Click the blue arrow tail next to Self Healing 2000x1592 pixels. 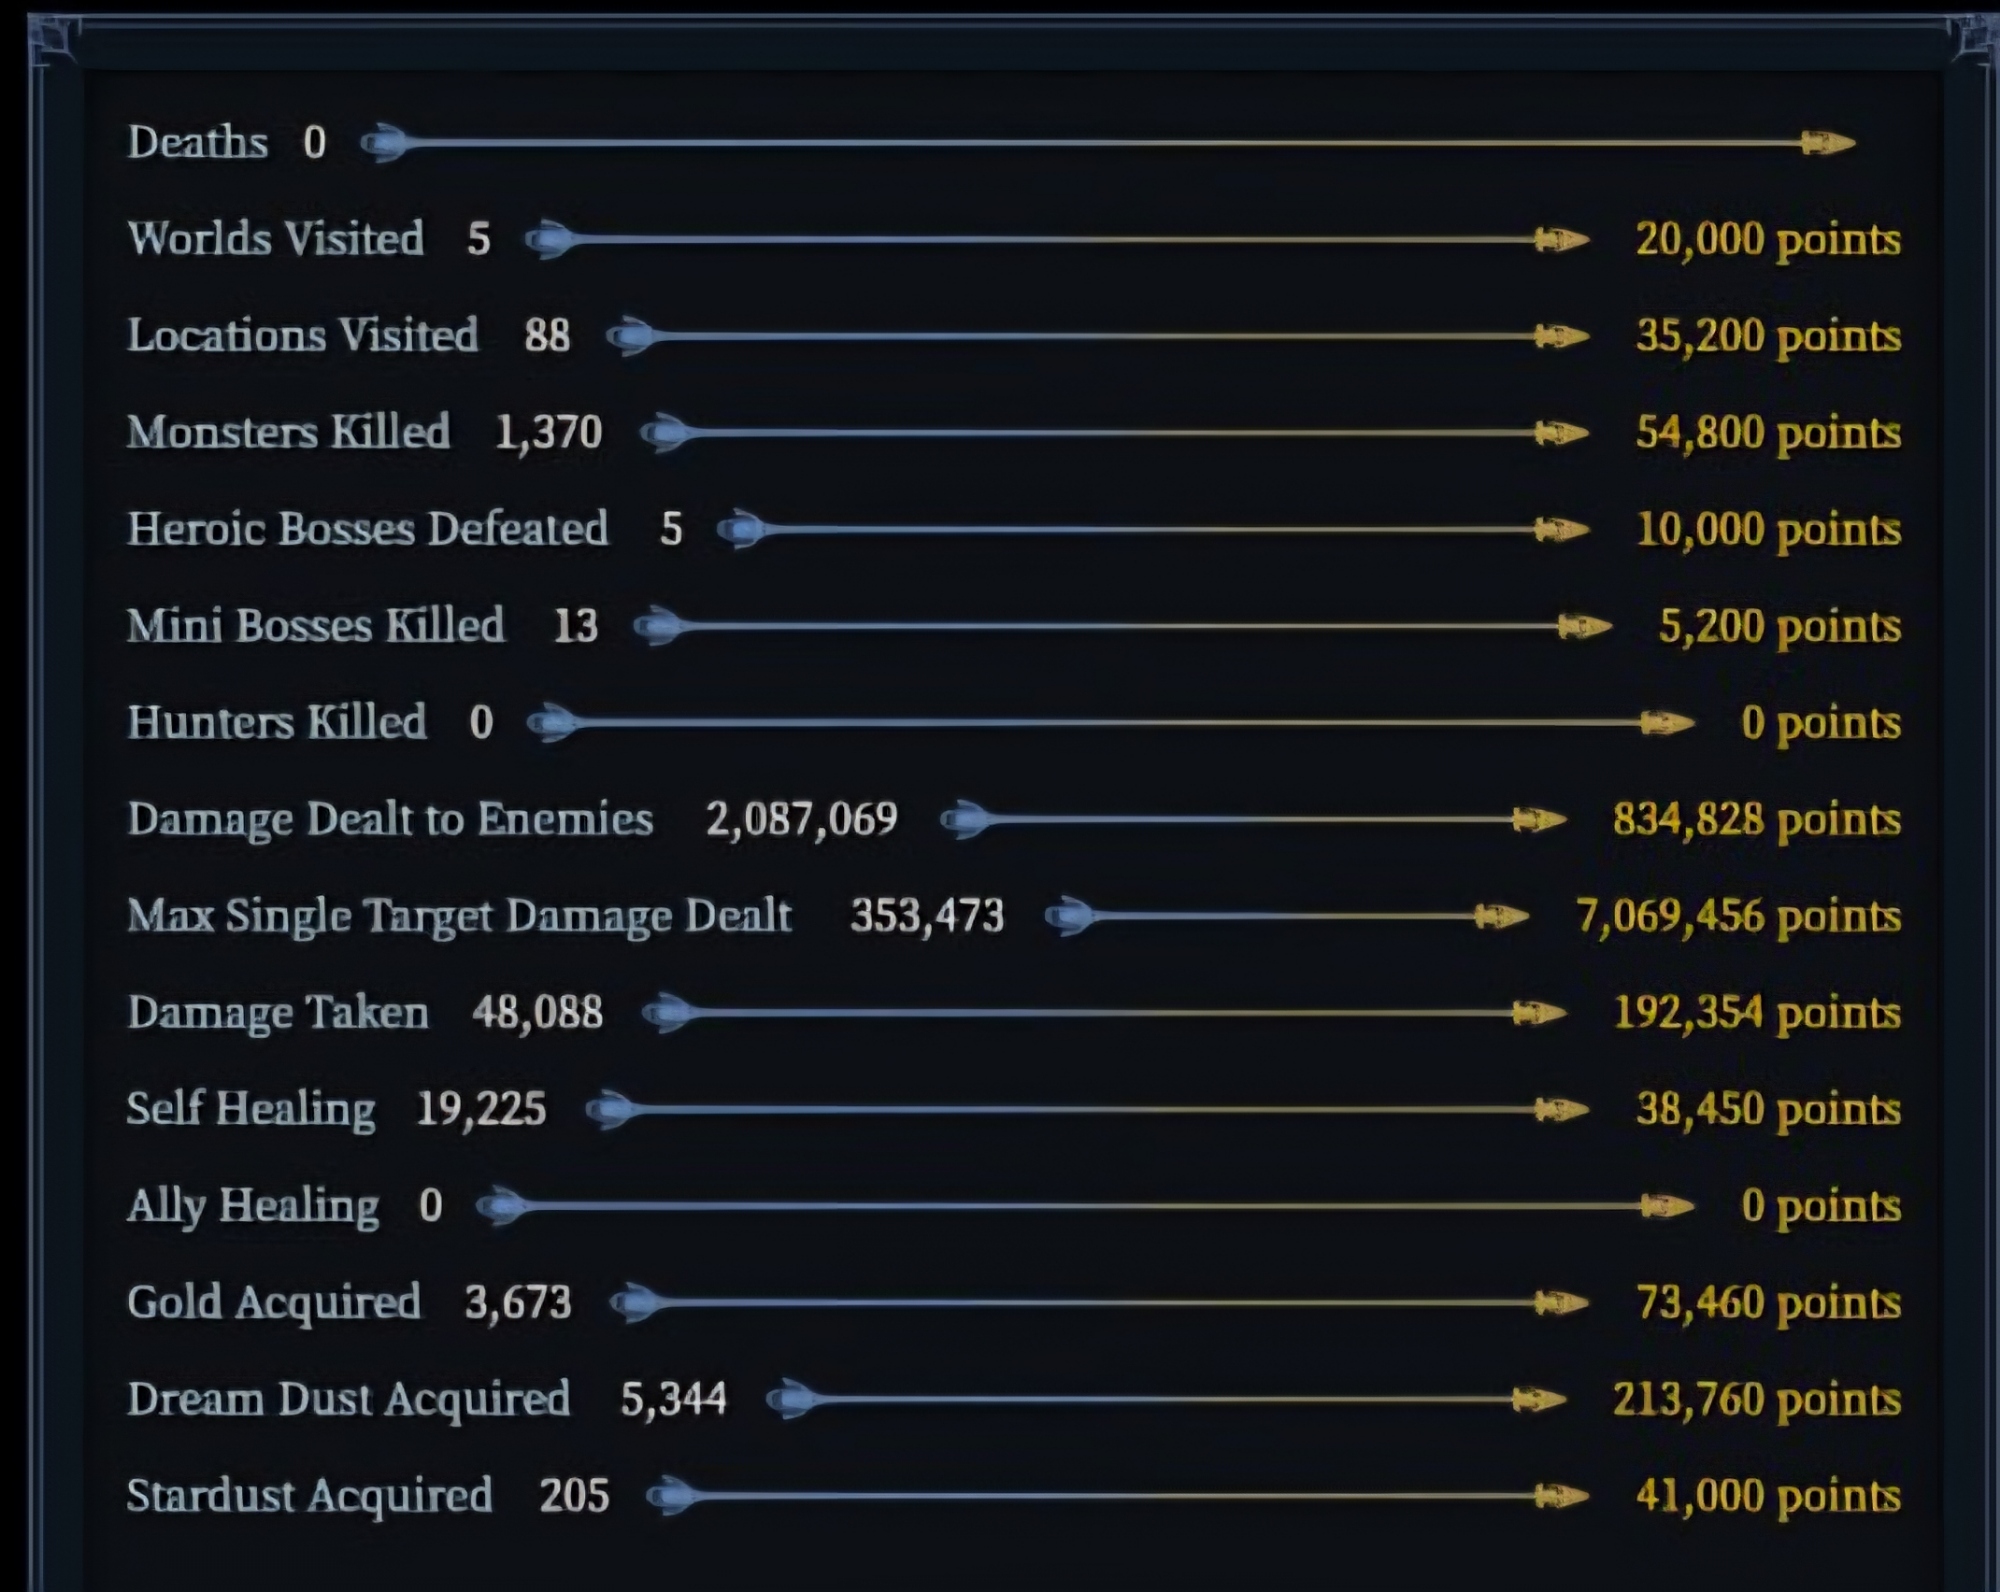click(609, 1109)
